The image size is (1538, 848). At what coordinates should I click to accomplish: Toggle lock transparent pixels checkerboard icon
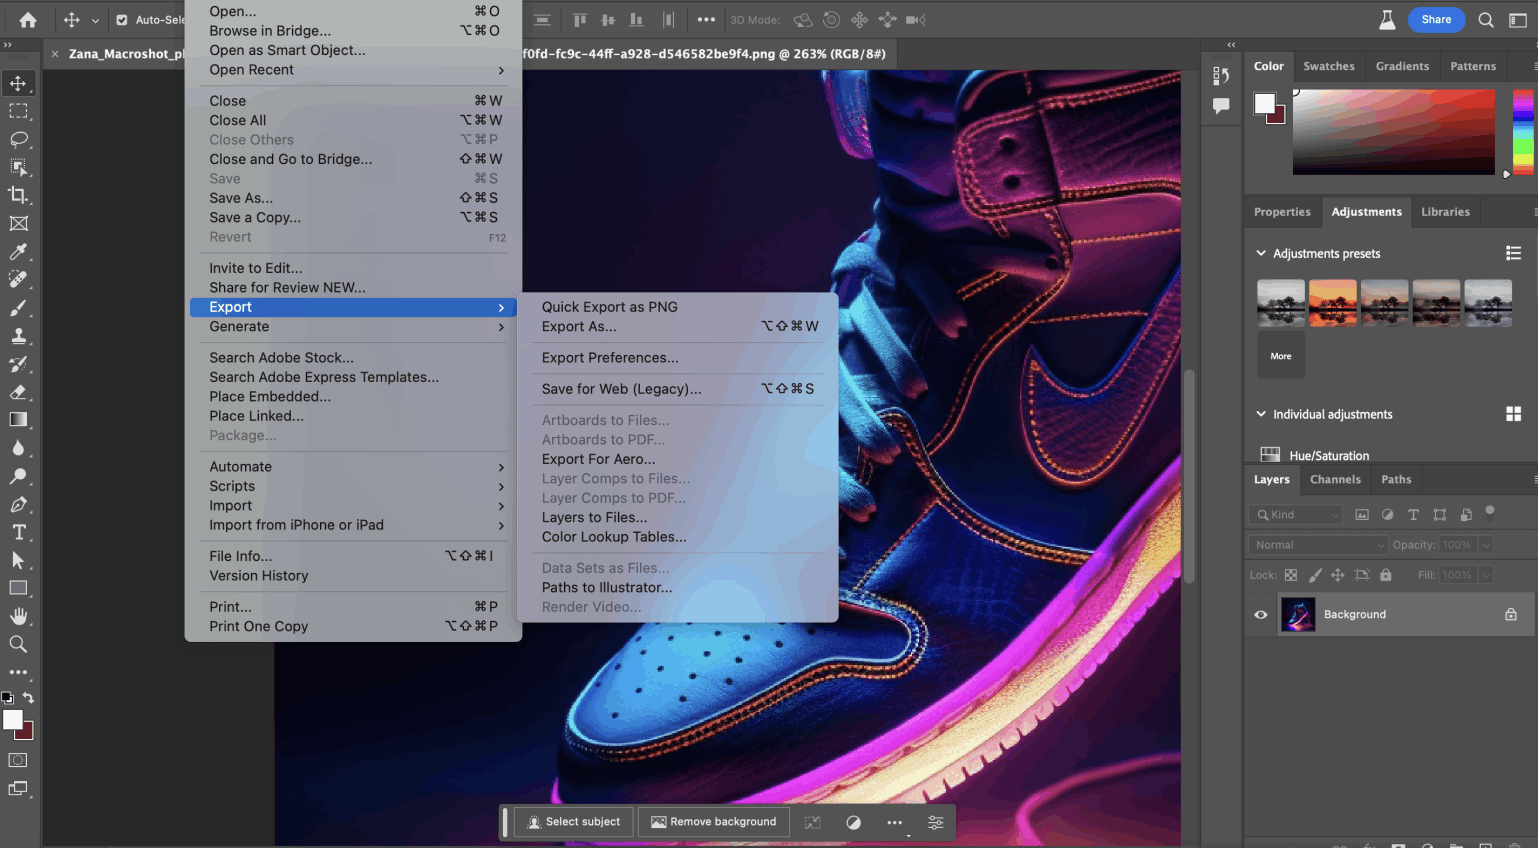click(x=1291, y=575)
